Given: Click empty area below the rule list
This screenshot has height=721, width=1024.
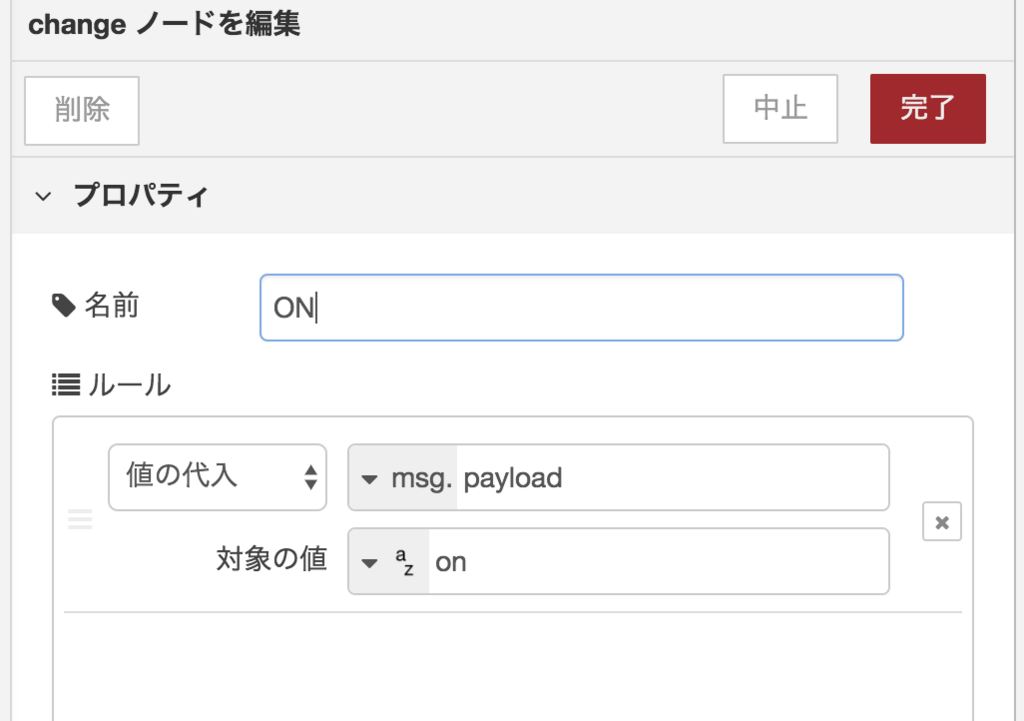Looking at the screenshot, I should point(513,666).
